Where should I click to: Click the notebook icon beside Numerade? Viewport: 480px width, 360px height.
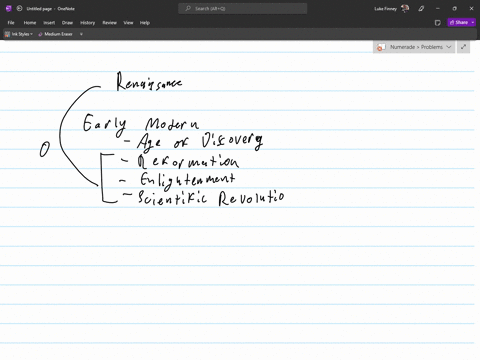pyautogui.click(x=381, y=47)
